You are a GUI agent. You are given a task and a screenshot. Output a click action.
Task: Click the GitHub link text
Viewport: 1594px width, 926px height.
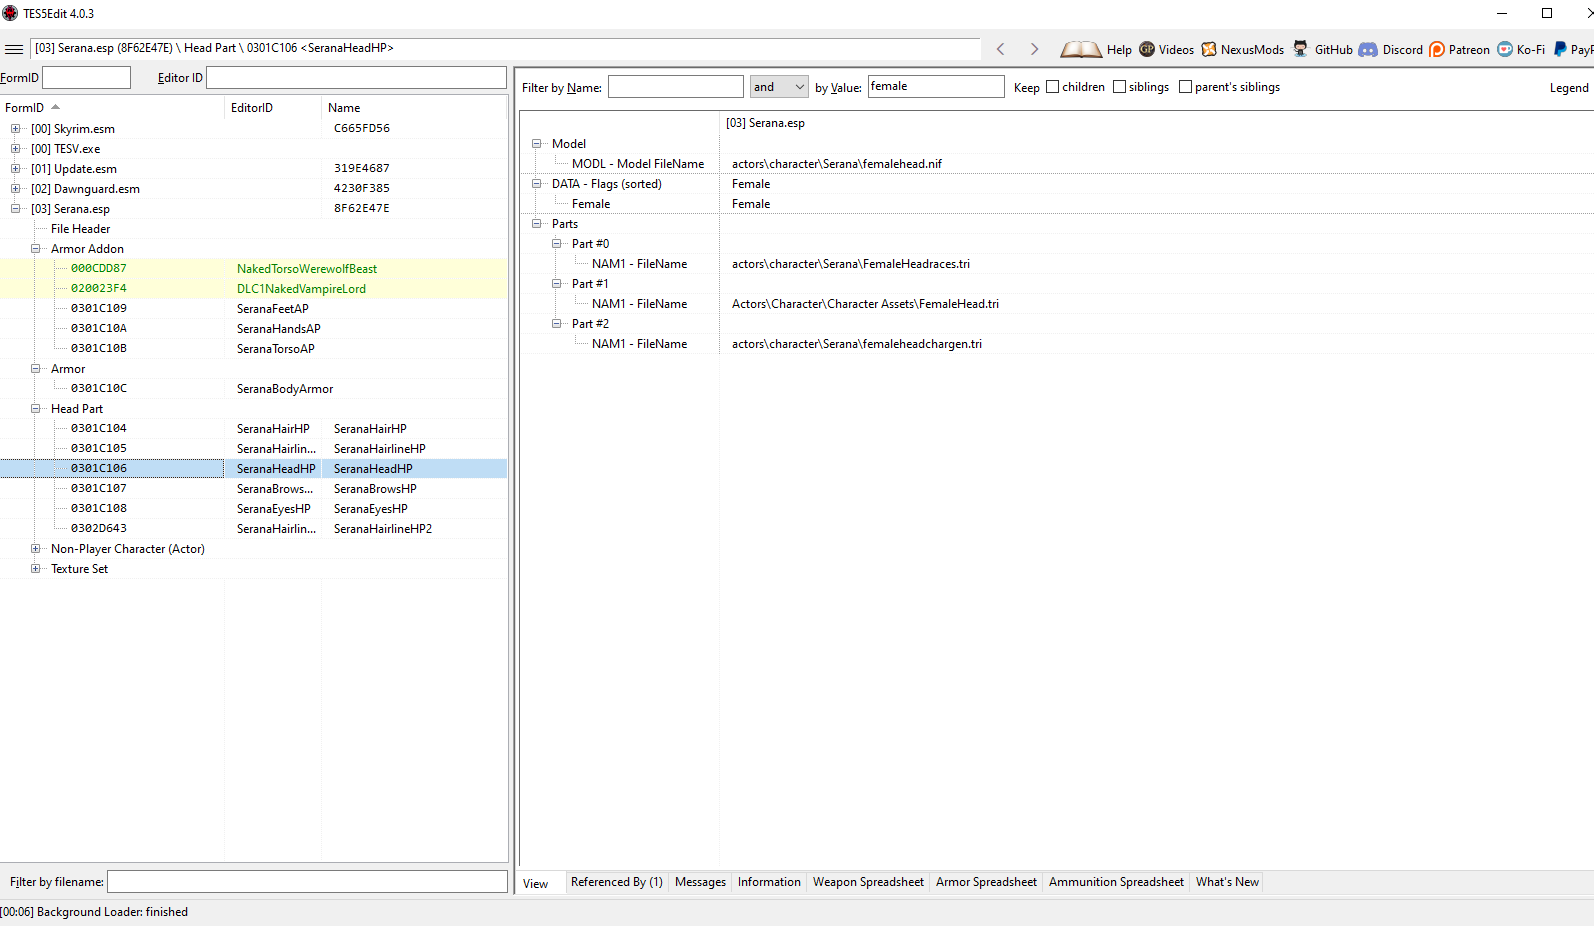pos(1334,50)
